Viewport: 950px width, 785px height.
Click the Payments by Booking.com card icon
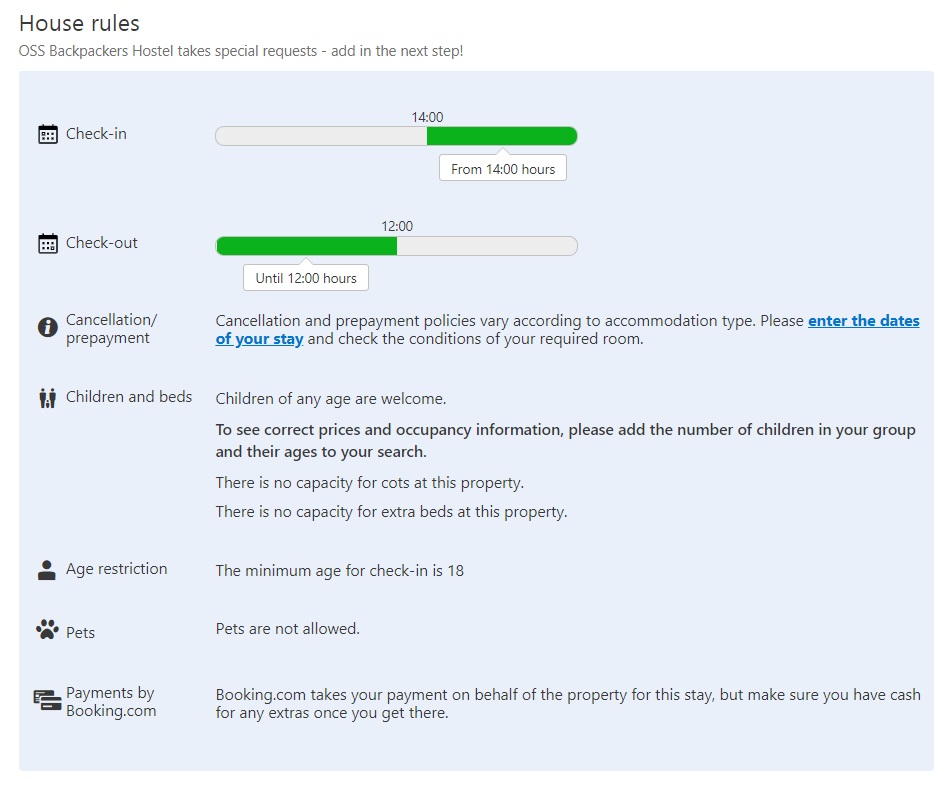coord(47,700)
